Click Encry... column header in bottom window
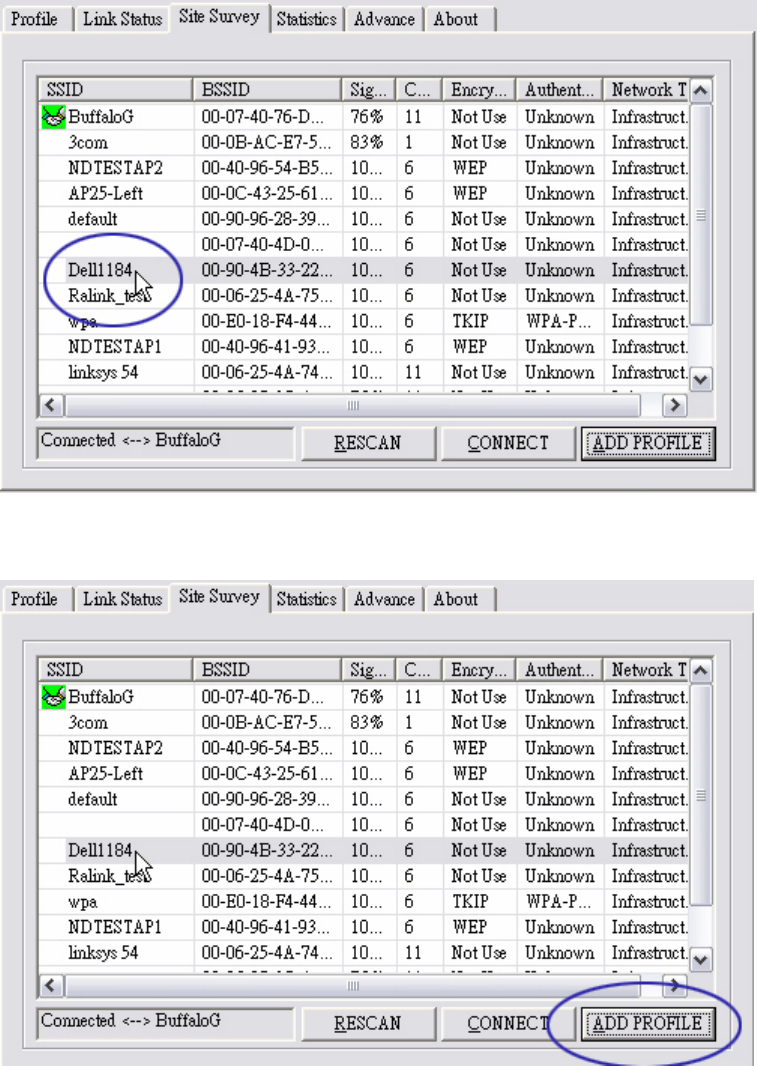The height and width of the screenshot is (1066, 757). (479, 670)
